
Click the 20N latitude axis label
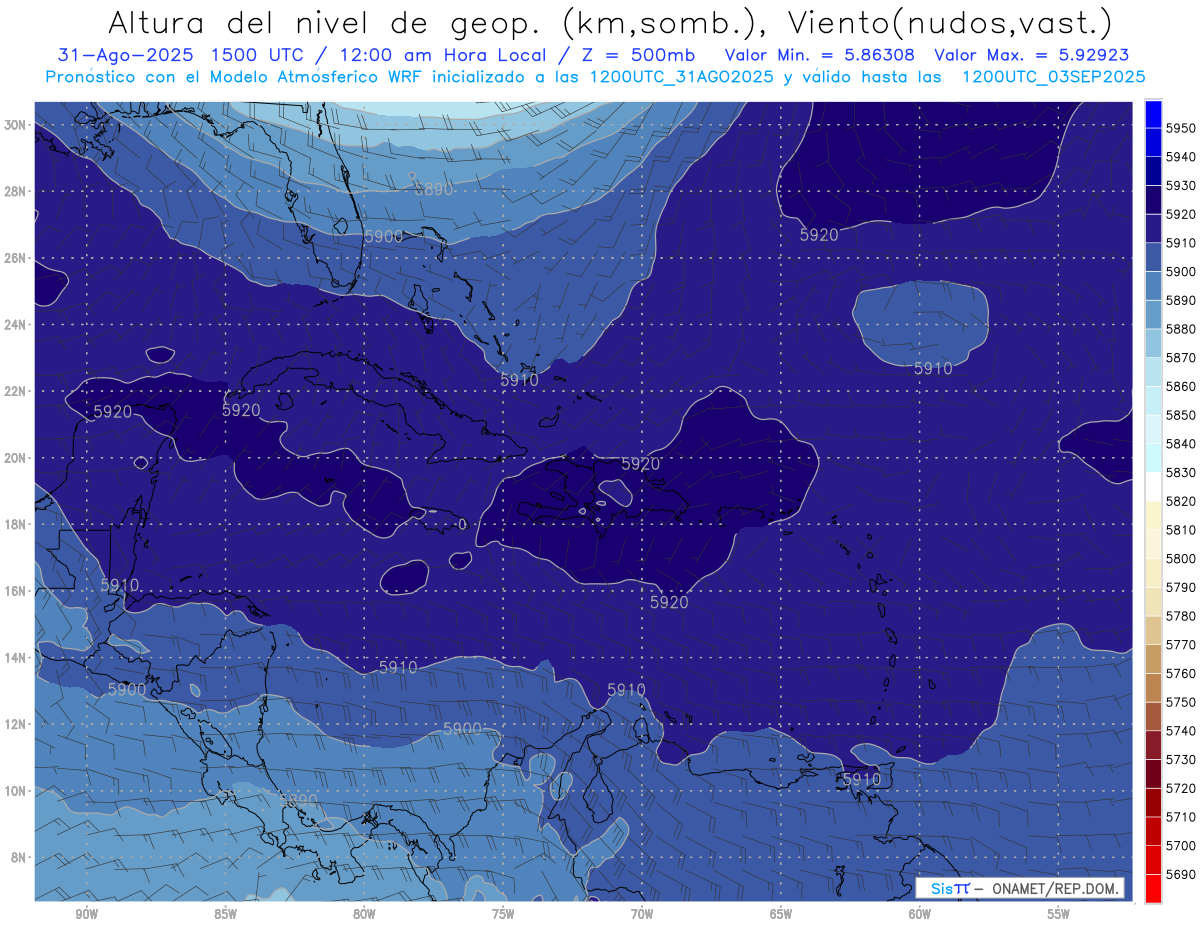click(14, 458)
